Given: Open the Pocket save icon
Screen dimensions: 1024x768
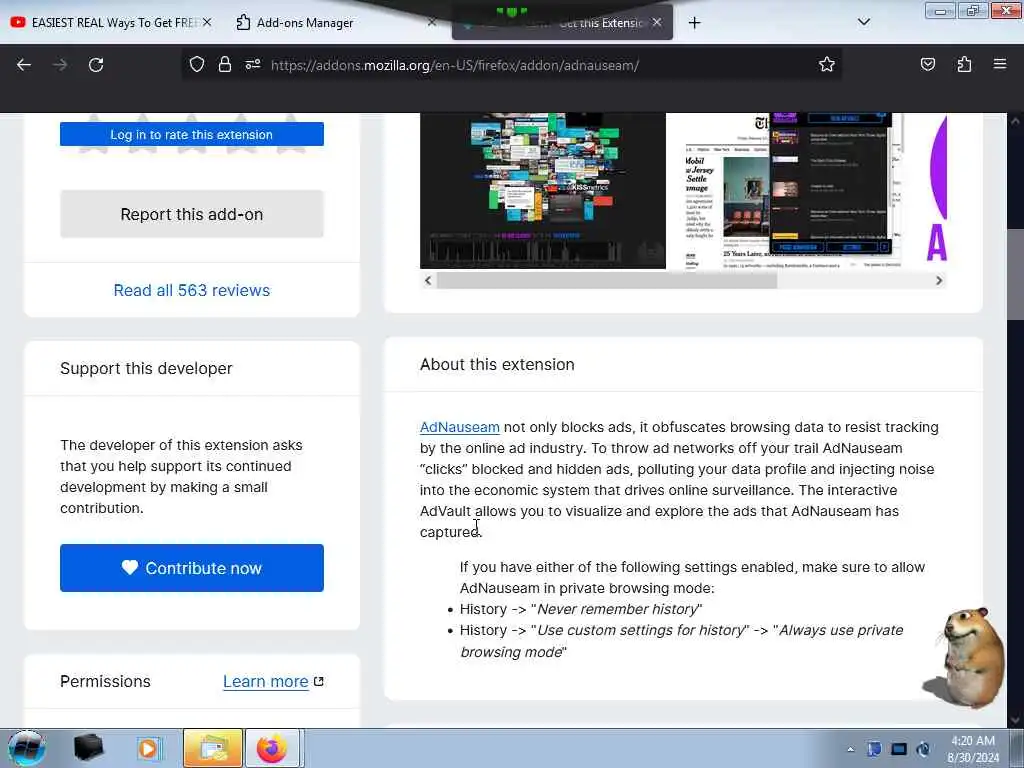Looking at the screenshot, I should point(927,64).
